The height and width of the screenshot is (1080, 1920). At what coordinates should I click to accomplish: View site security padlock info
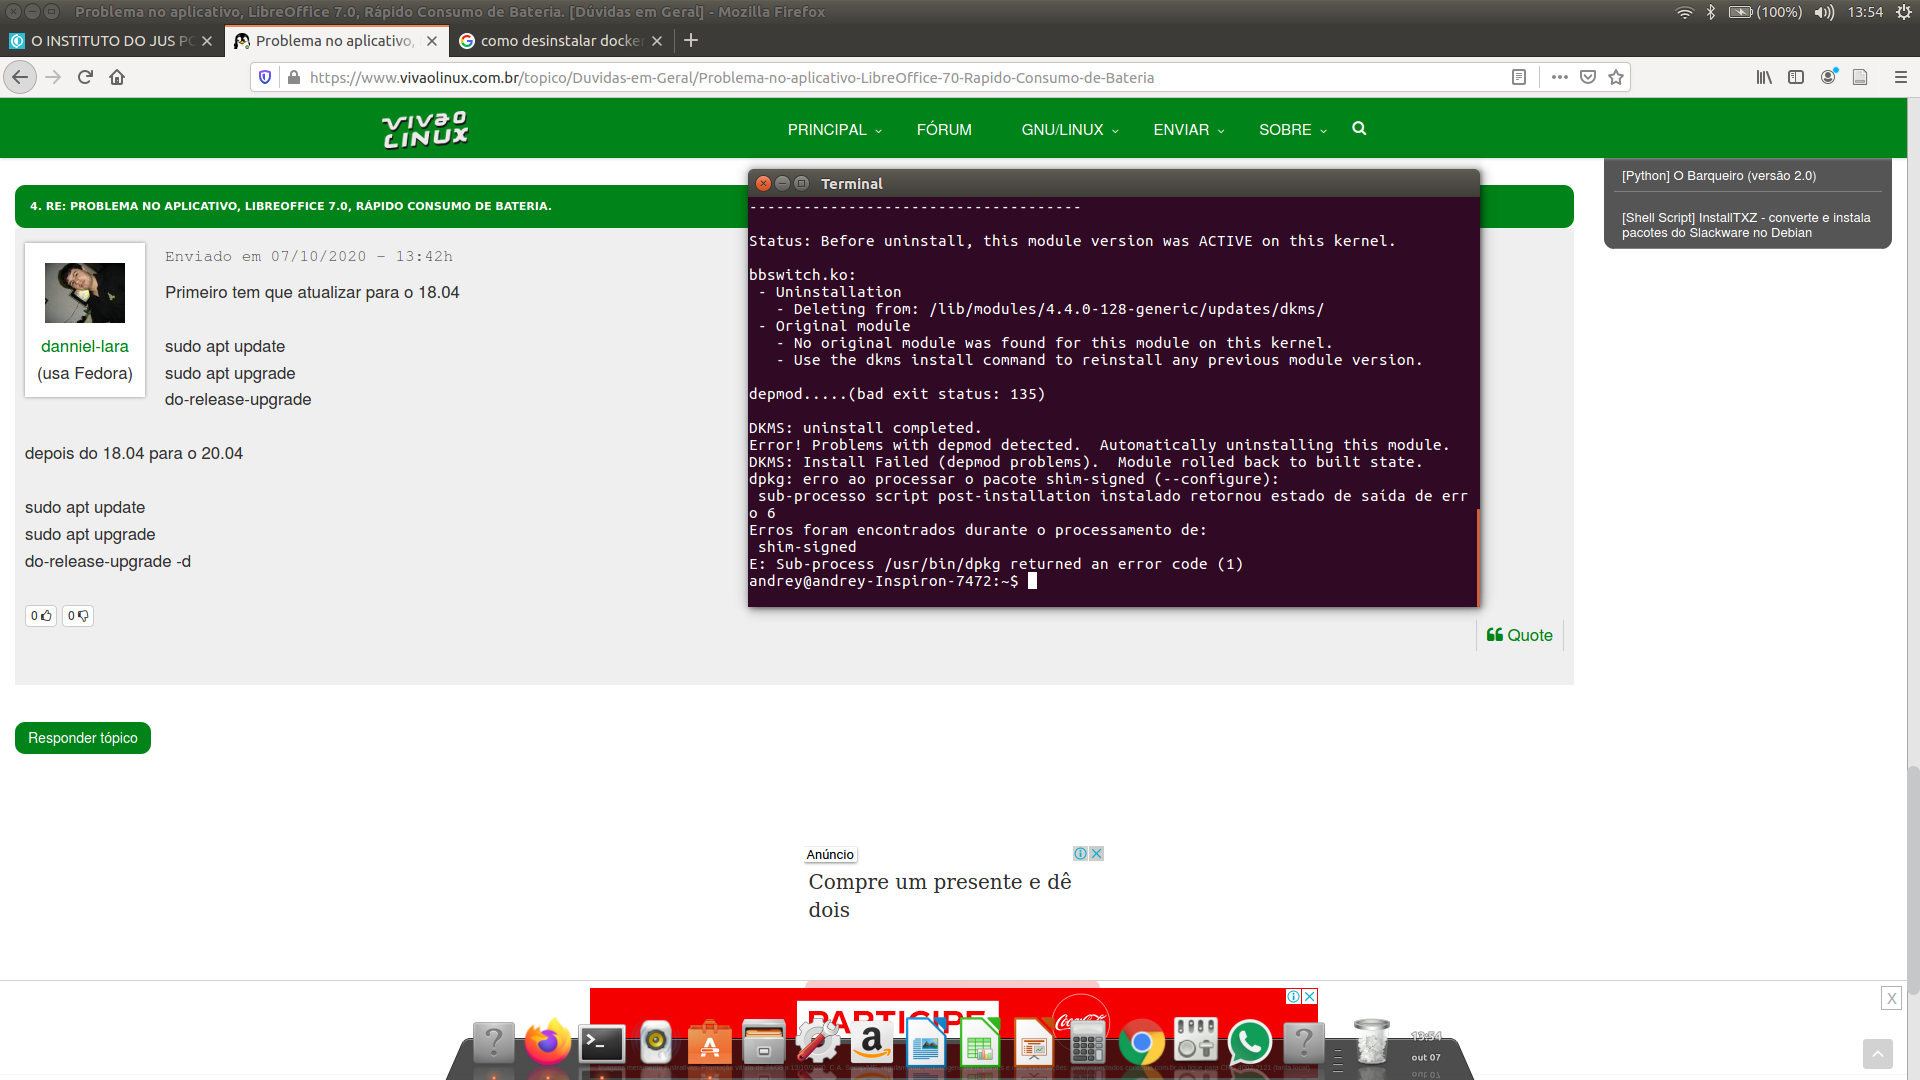tap(293, 77)
